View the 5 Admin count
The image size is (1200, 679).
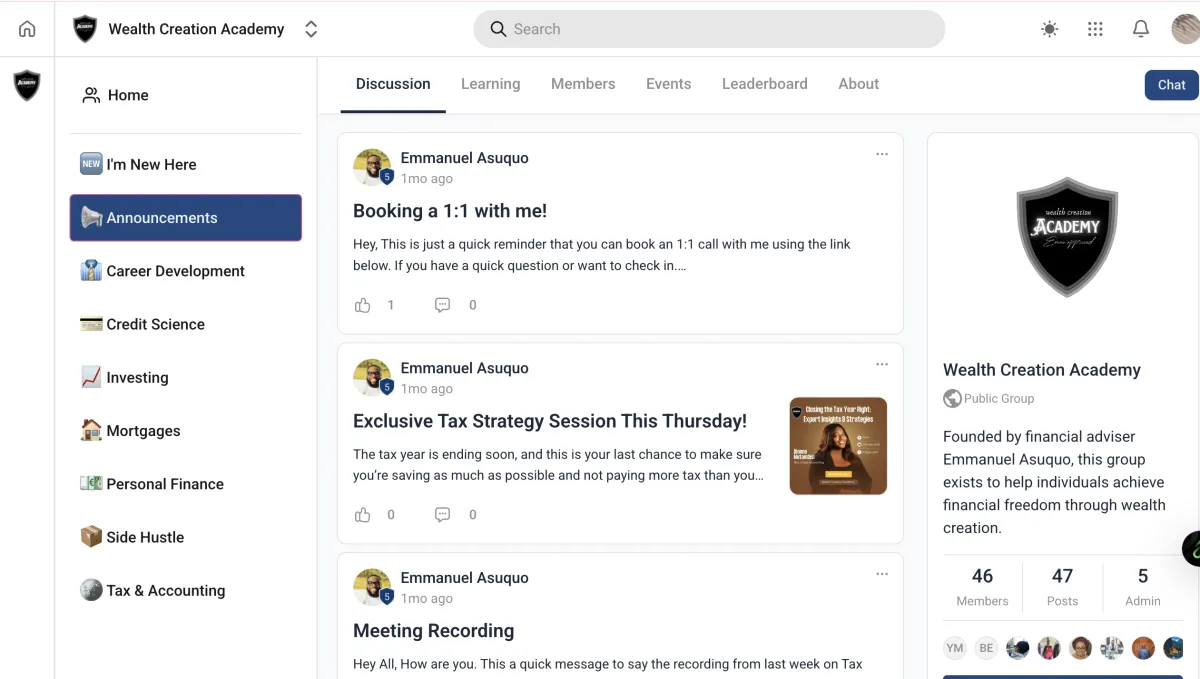1143,587
